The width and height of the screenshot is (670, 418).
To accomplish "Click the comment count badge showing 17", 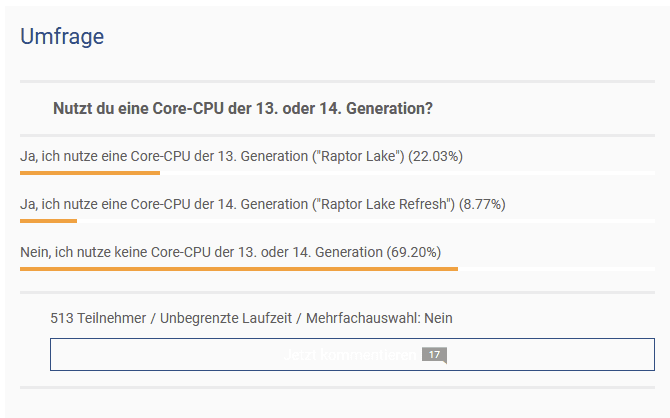I will click(434, 355).
